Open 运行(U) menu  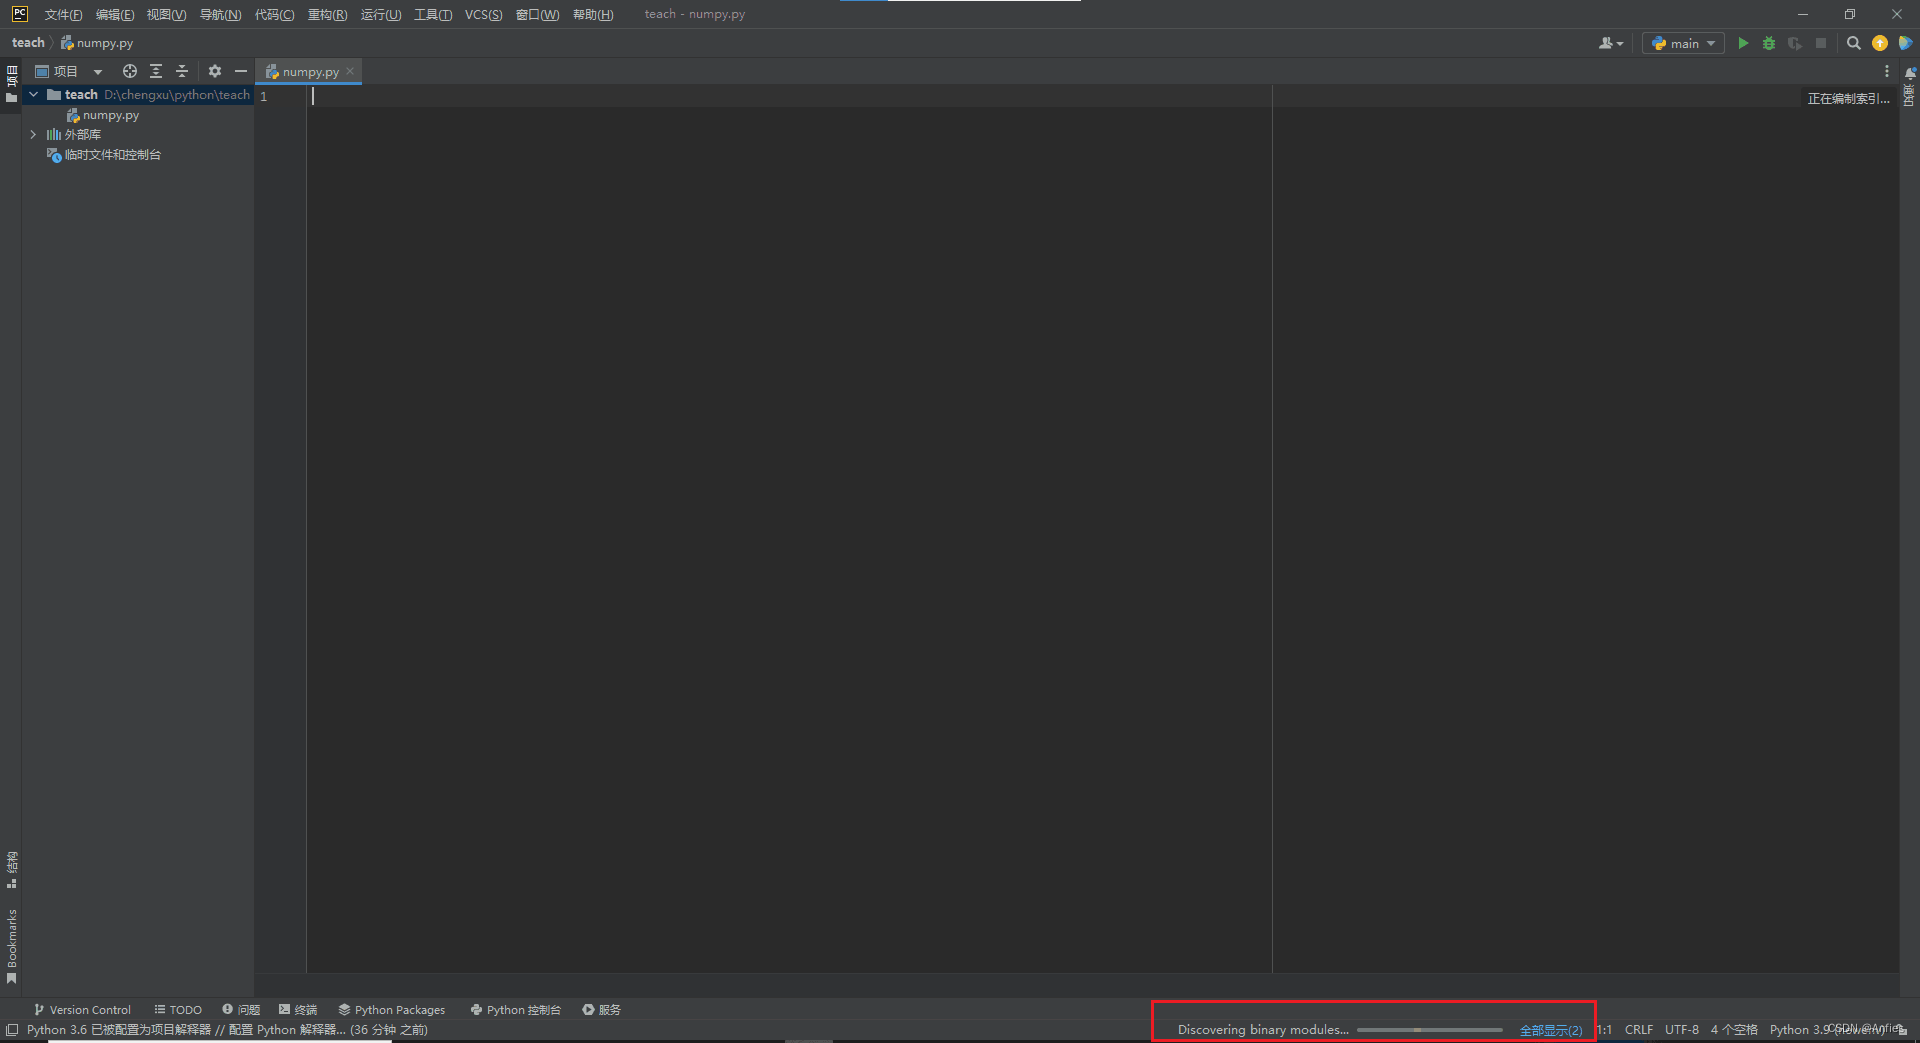click(x=381, y=14)
